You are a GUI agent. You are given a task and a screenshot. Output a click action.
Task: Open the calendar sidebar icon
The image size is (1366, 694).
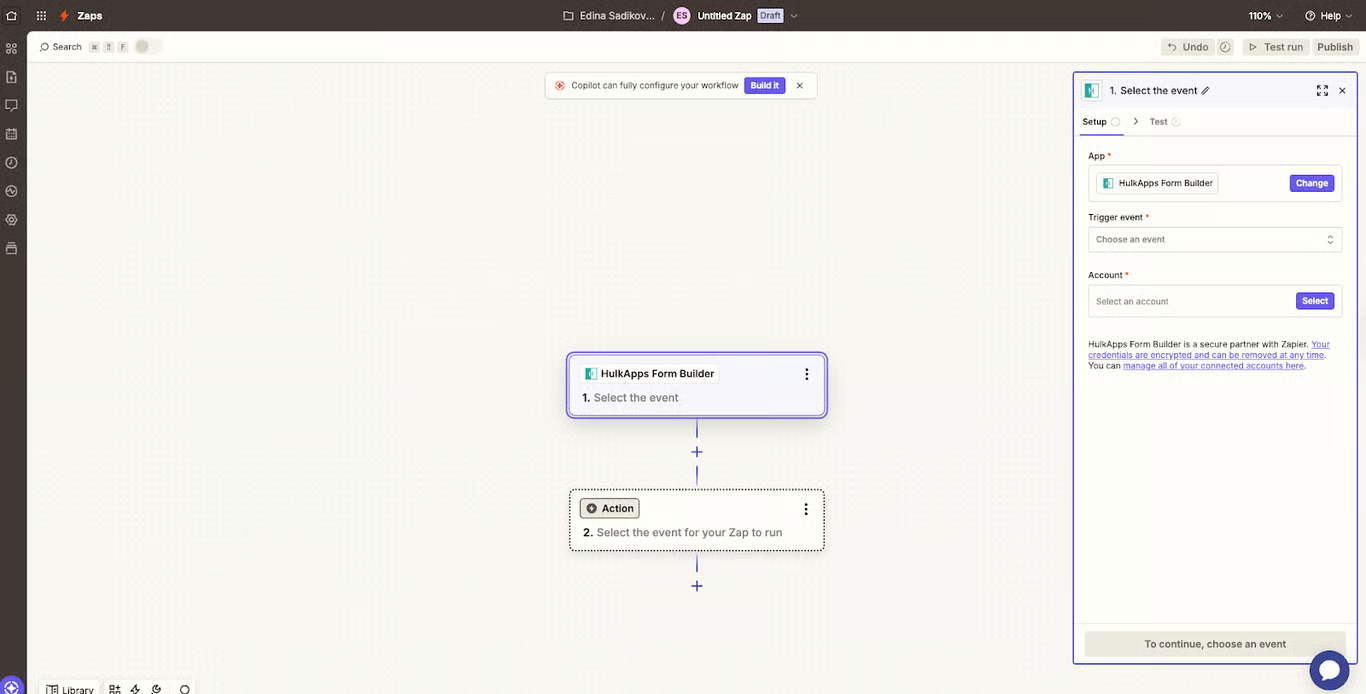pyautogui.click(x=11, y=133)
